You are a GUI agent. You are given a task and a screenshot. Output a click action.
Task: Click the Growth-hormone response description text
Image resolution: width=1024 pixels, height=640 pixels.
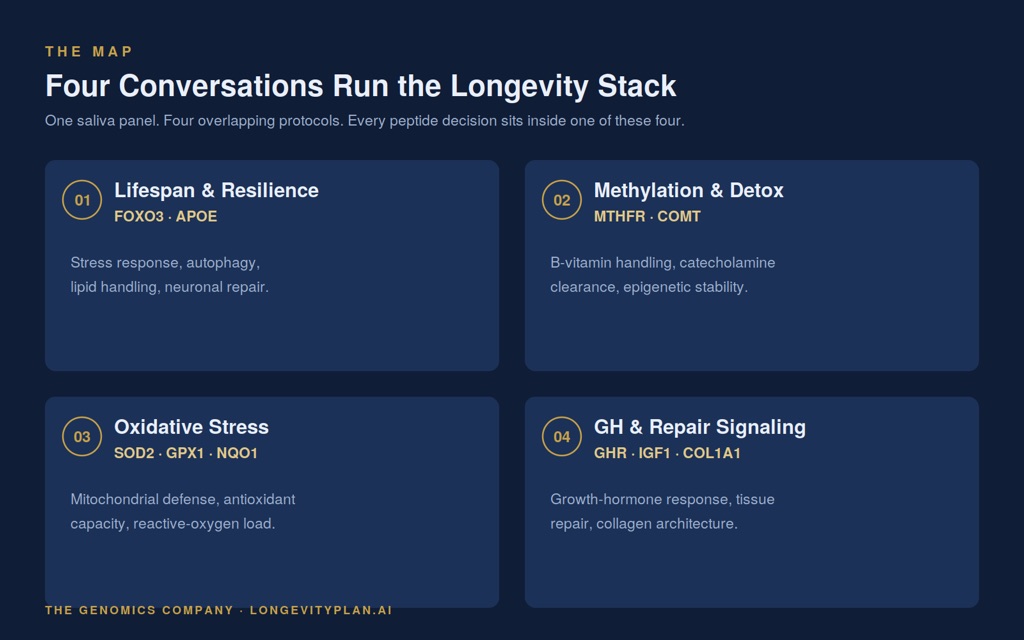tap(662, 511)
